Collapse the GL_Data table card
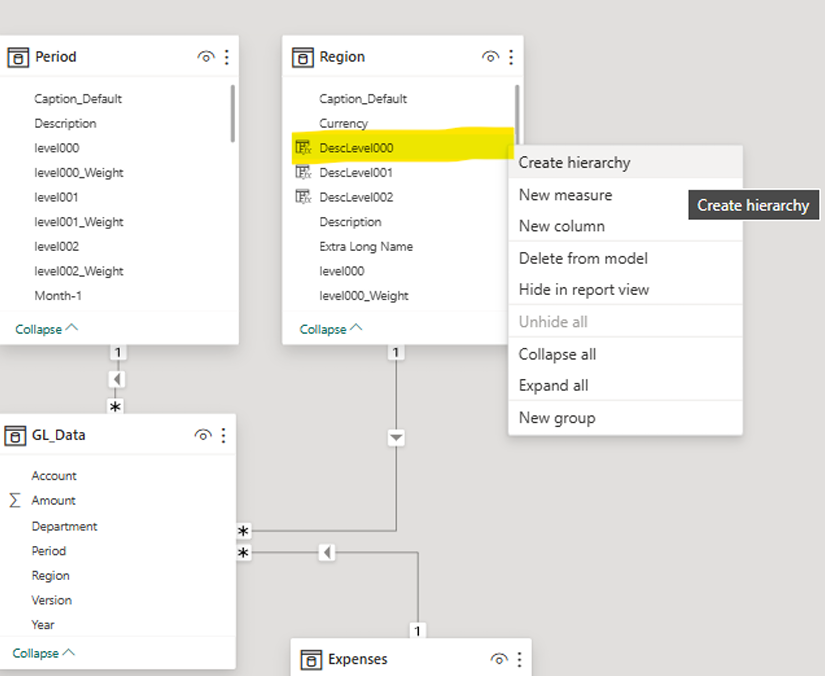828x676 pixels. coord(43,653)
